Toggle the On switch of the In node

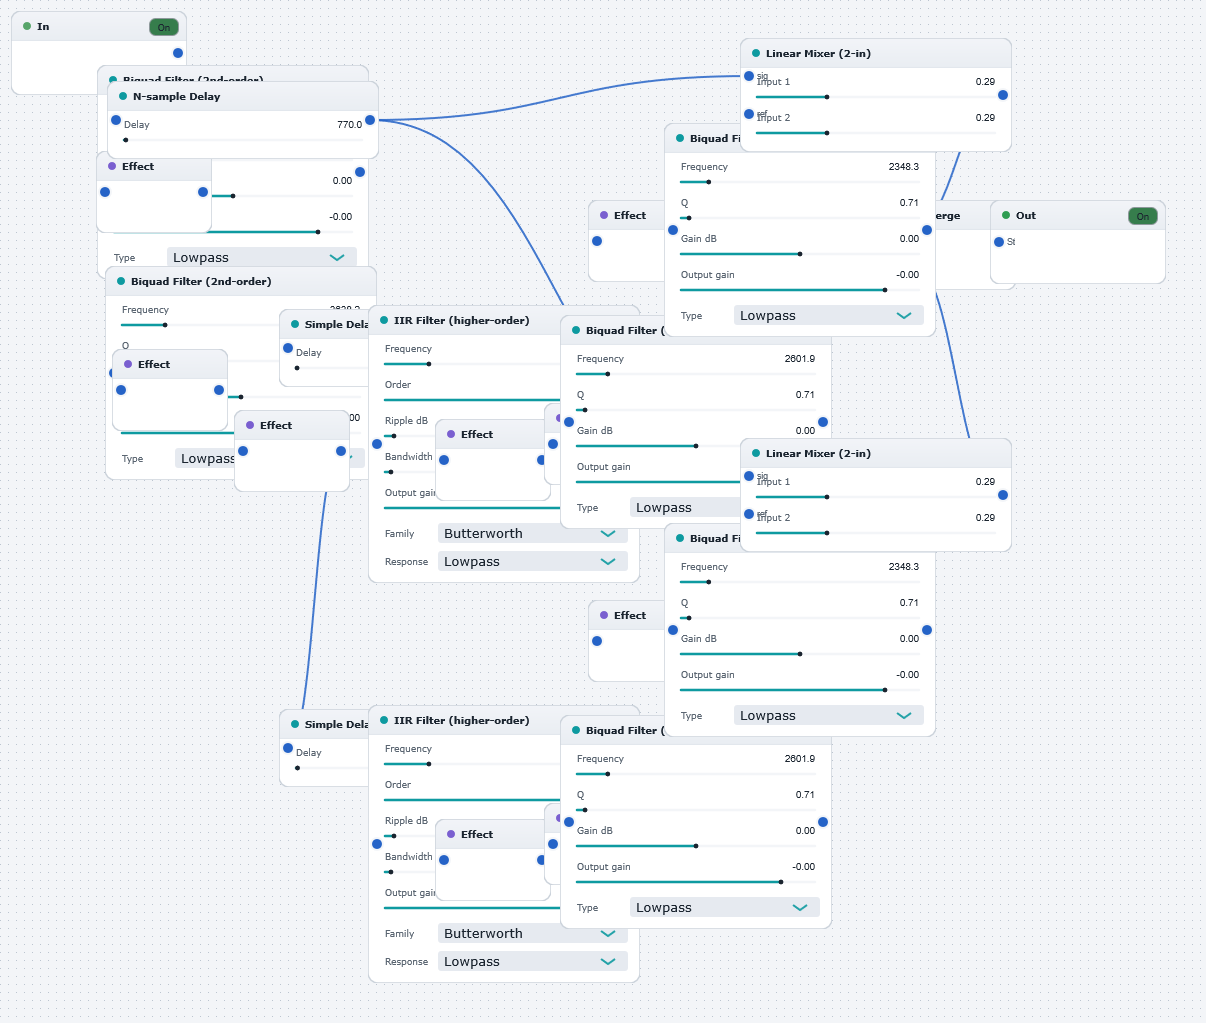point(164,27)
